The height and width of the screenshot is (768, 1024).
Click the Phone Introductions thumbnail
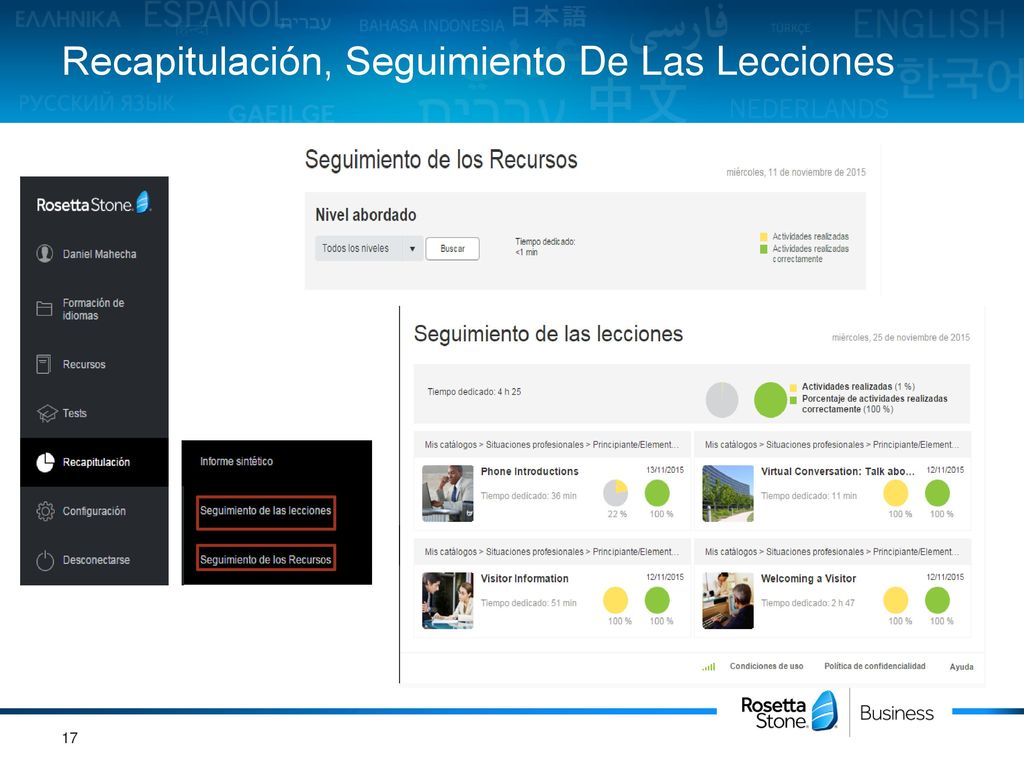point(448,493)
